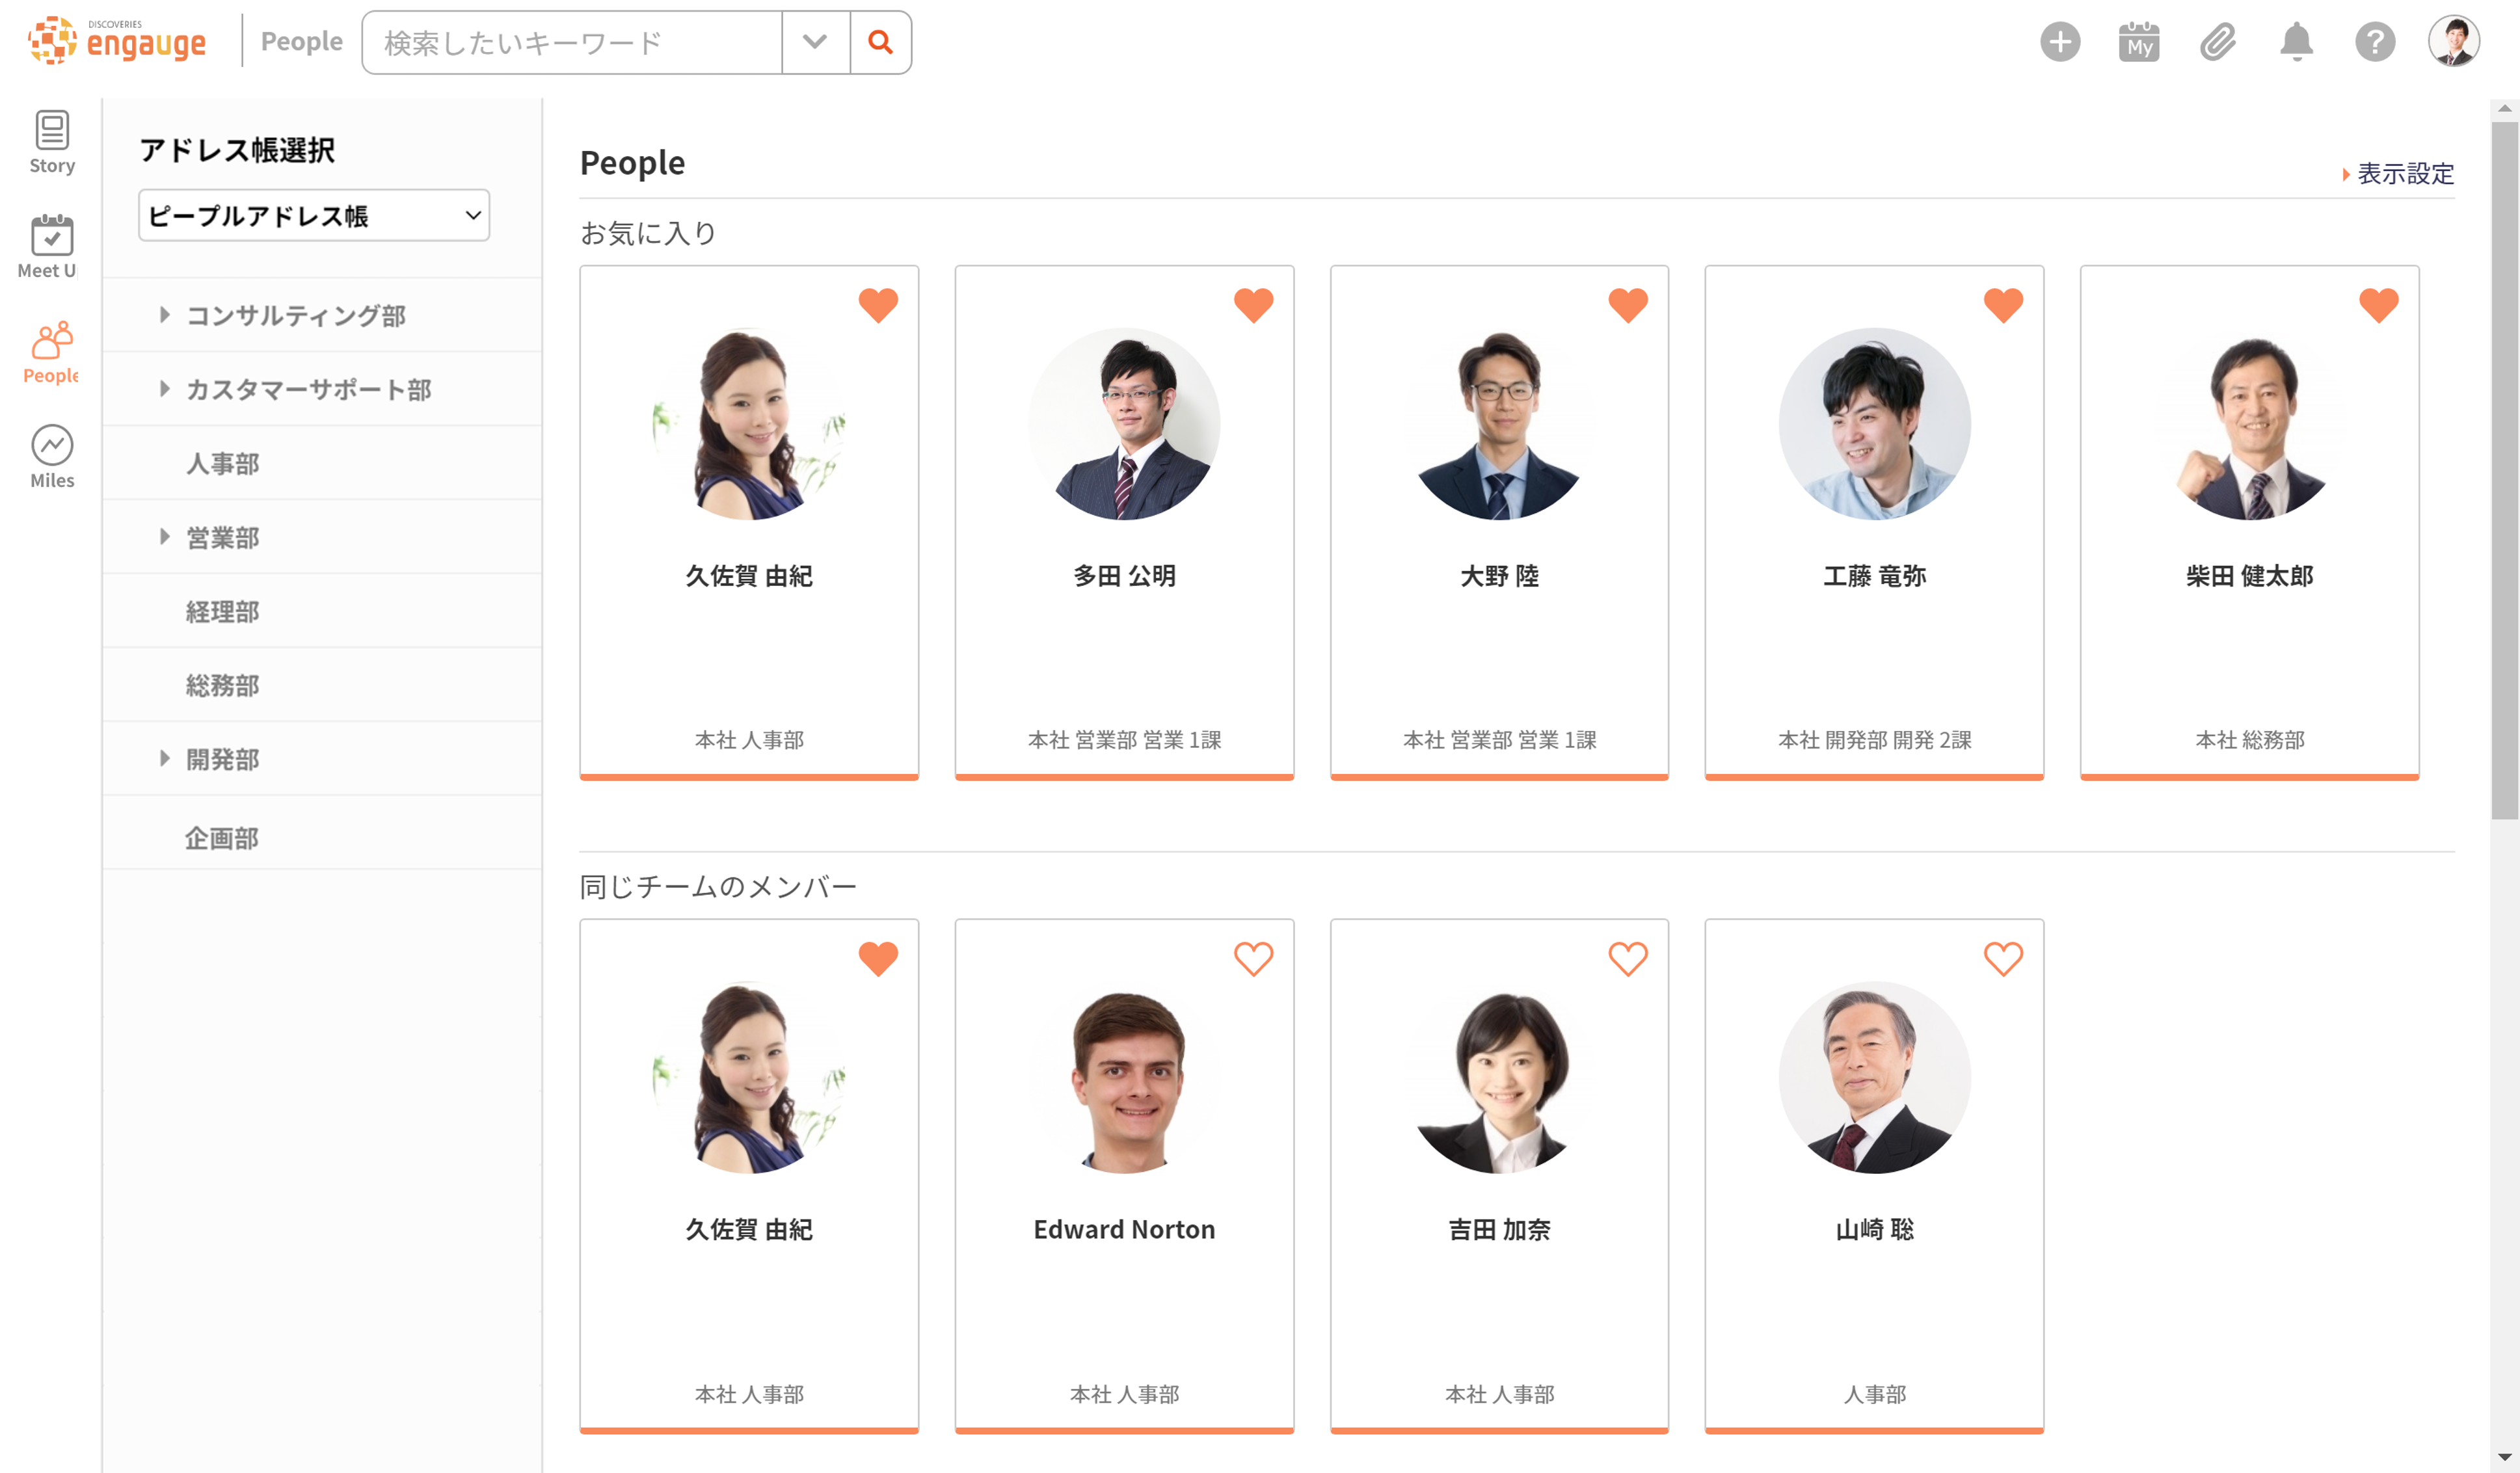
Task: Unfavorite 多田 公明 via the heart
Action: pos(1253,305)
